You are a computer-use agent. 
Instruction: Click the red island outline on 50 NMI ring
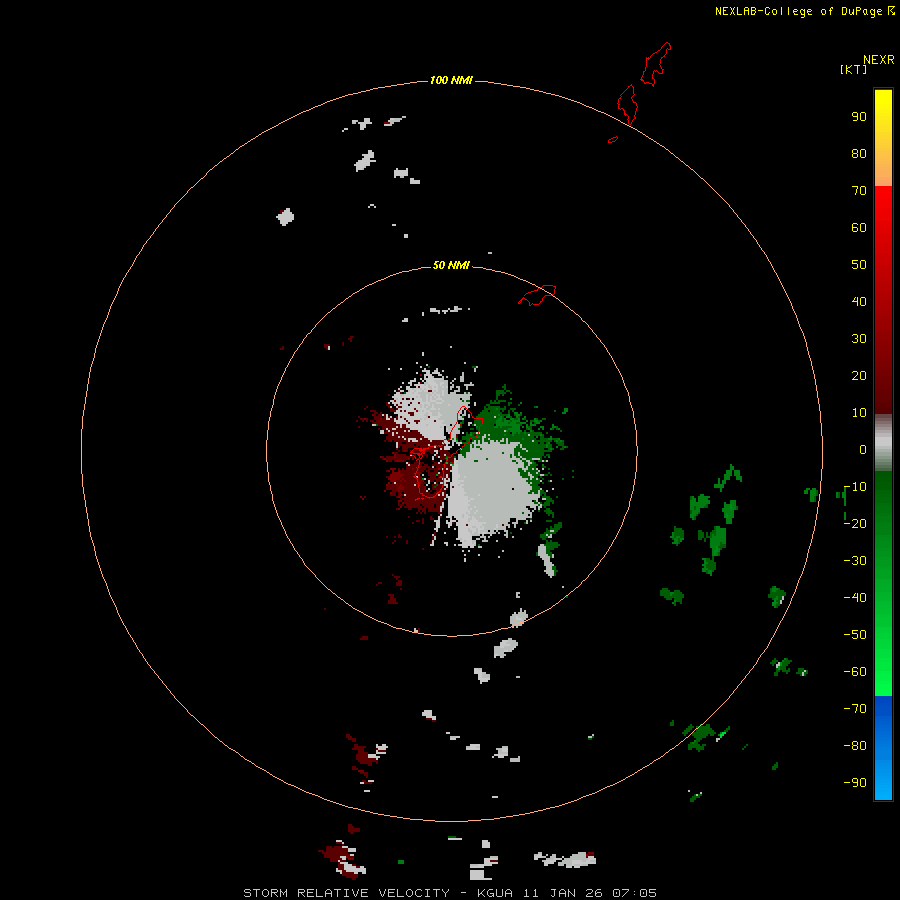pos(537,295)
